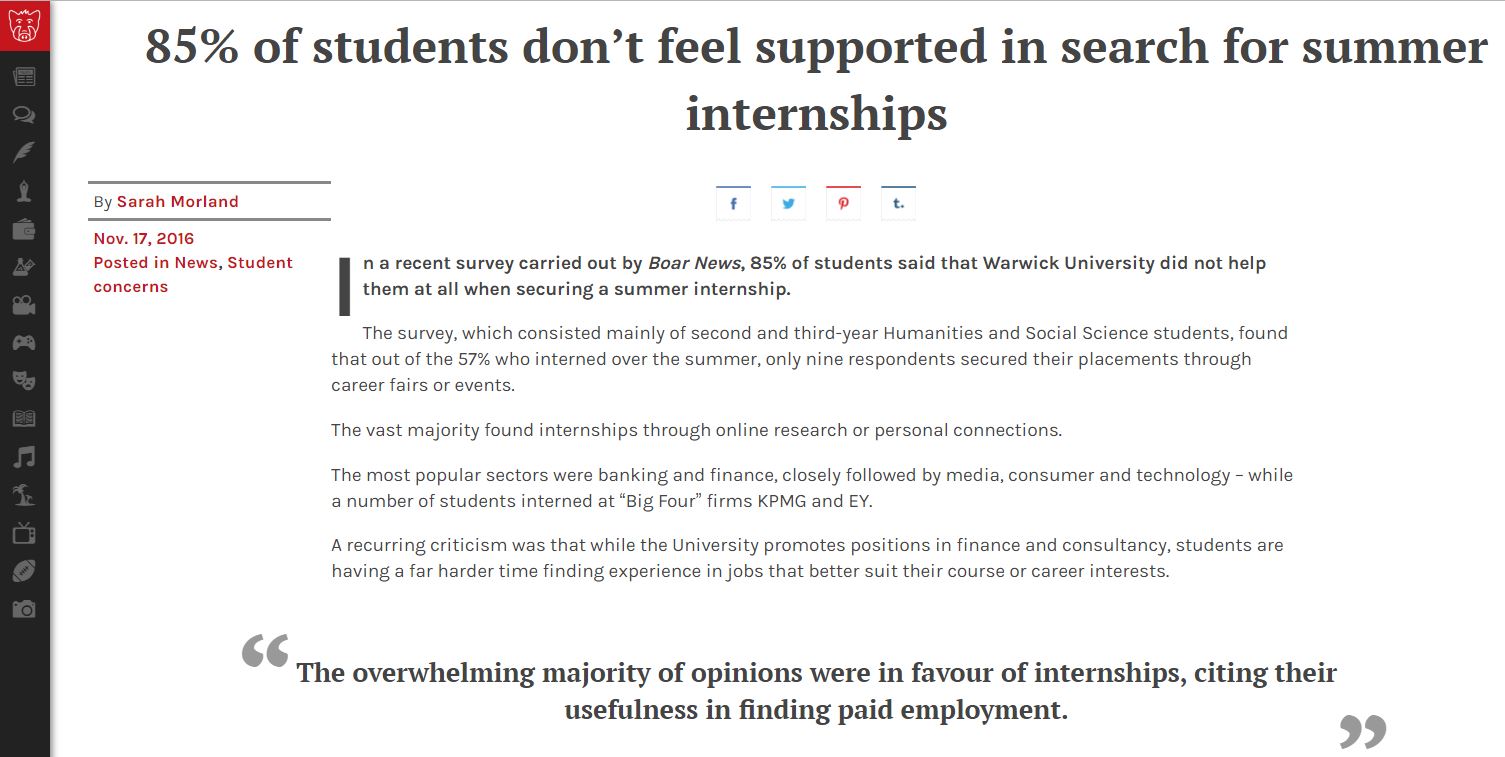This screenshot has height=757, width=1505.
Task: Share the article on Tumblr
Action: (x=898, y=203)
